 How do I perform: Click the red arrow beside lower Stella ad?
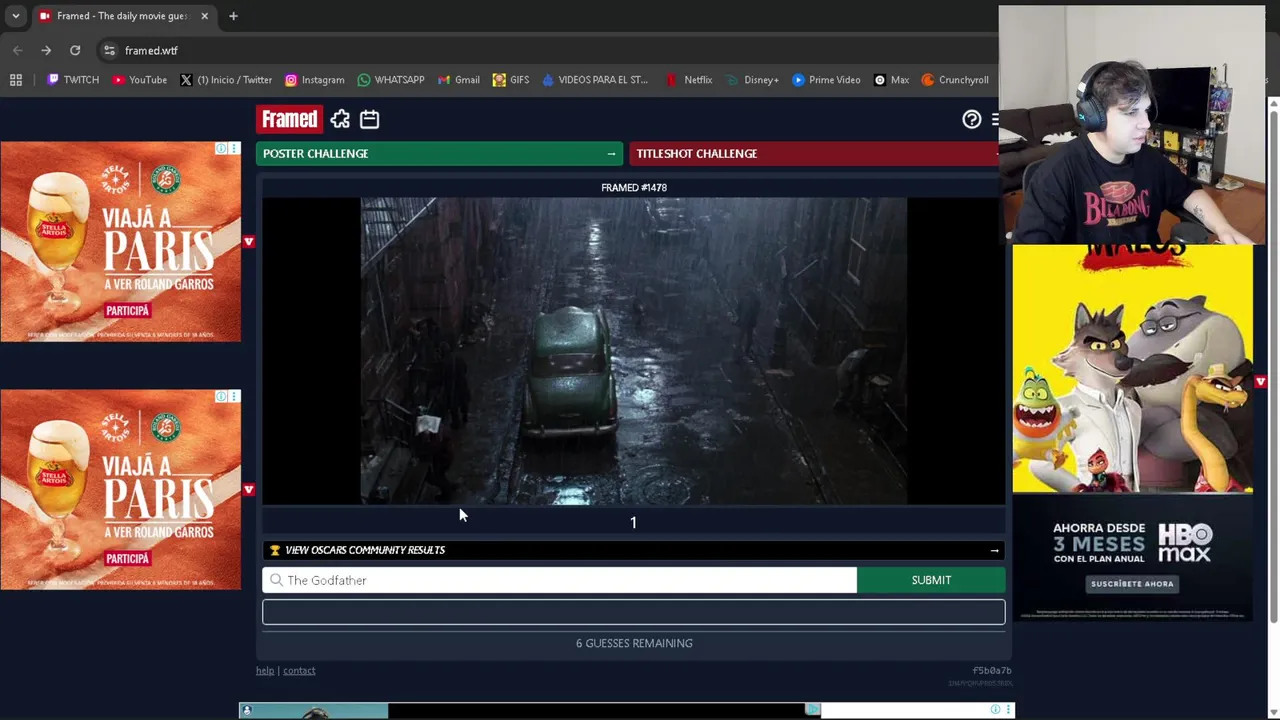249,490
